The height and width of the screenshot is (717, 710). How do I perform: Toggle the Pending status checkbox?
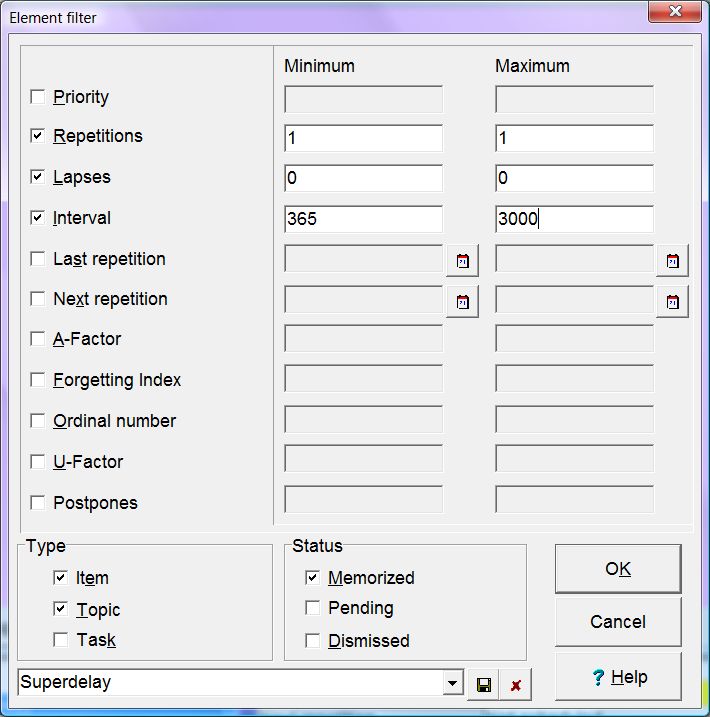tap(313, 608)
